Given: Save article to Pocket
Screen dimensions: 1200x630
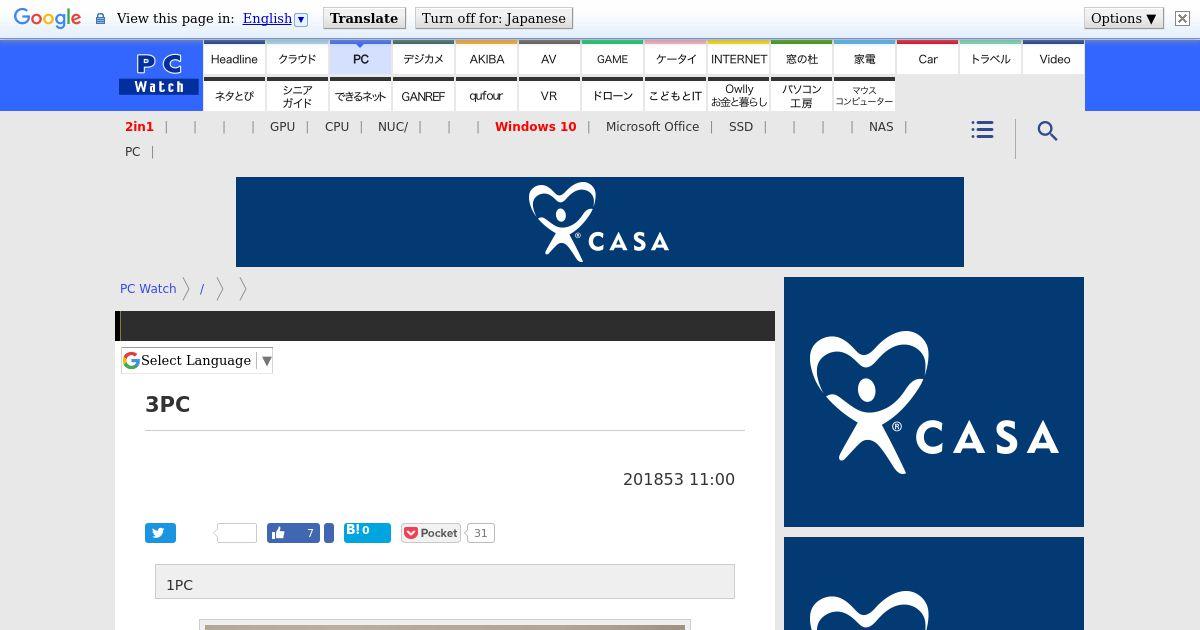Looking at the screenshot, I should coord(431,533).
